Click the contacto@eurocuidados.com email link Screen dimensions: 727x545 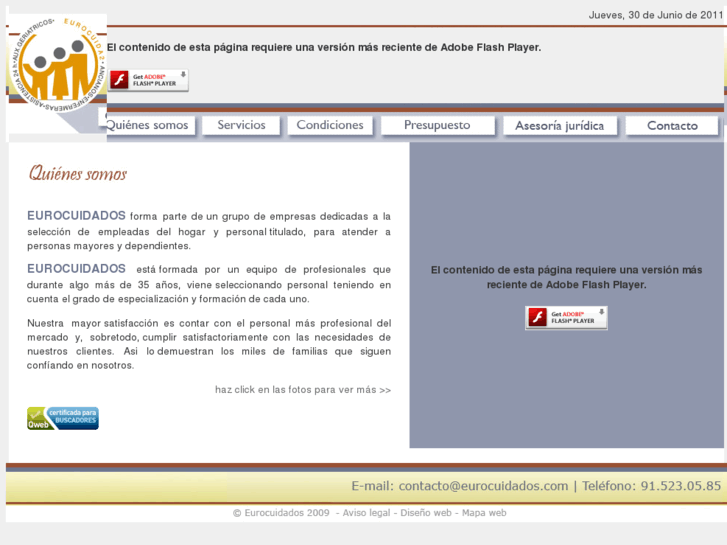pos(483,486)
